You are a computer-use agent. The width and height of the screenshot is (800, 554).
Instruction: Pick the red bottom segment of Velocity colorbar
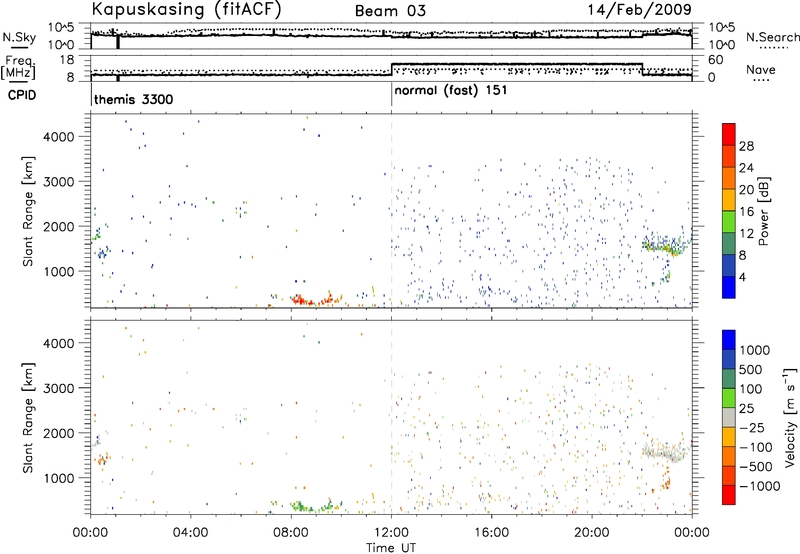pyautogui.click(x=729, y=495)
